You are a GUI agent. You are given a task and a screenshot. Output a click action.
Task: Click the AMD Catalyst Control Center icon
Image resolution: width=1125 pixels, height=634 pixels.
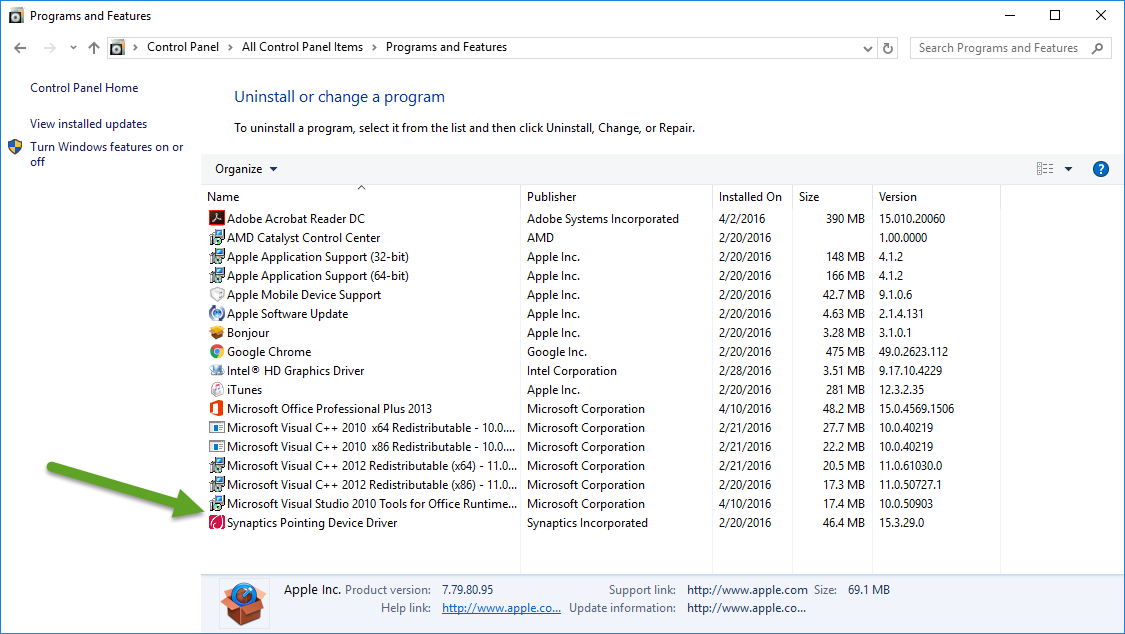click(x=216, y=237)
